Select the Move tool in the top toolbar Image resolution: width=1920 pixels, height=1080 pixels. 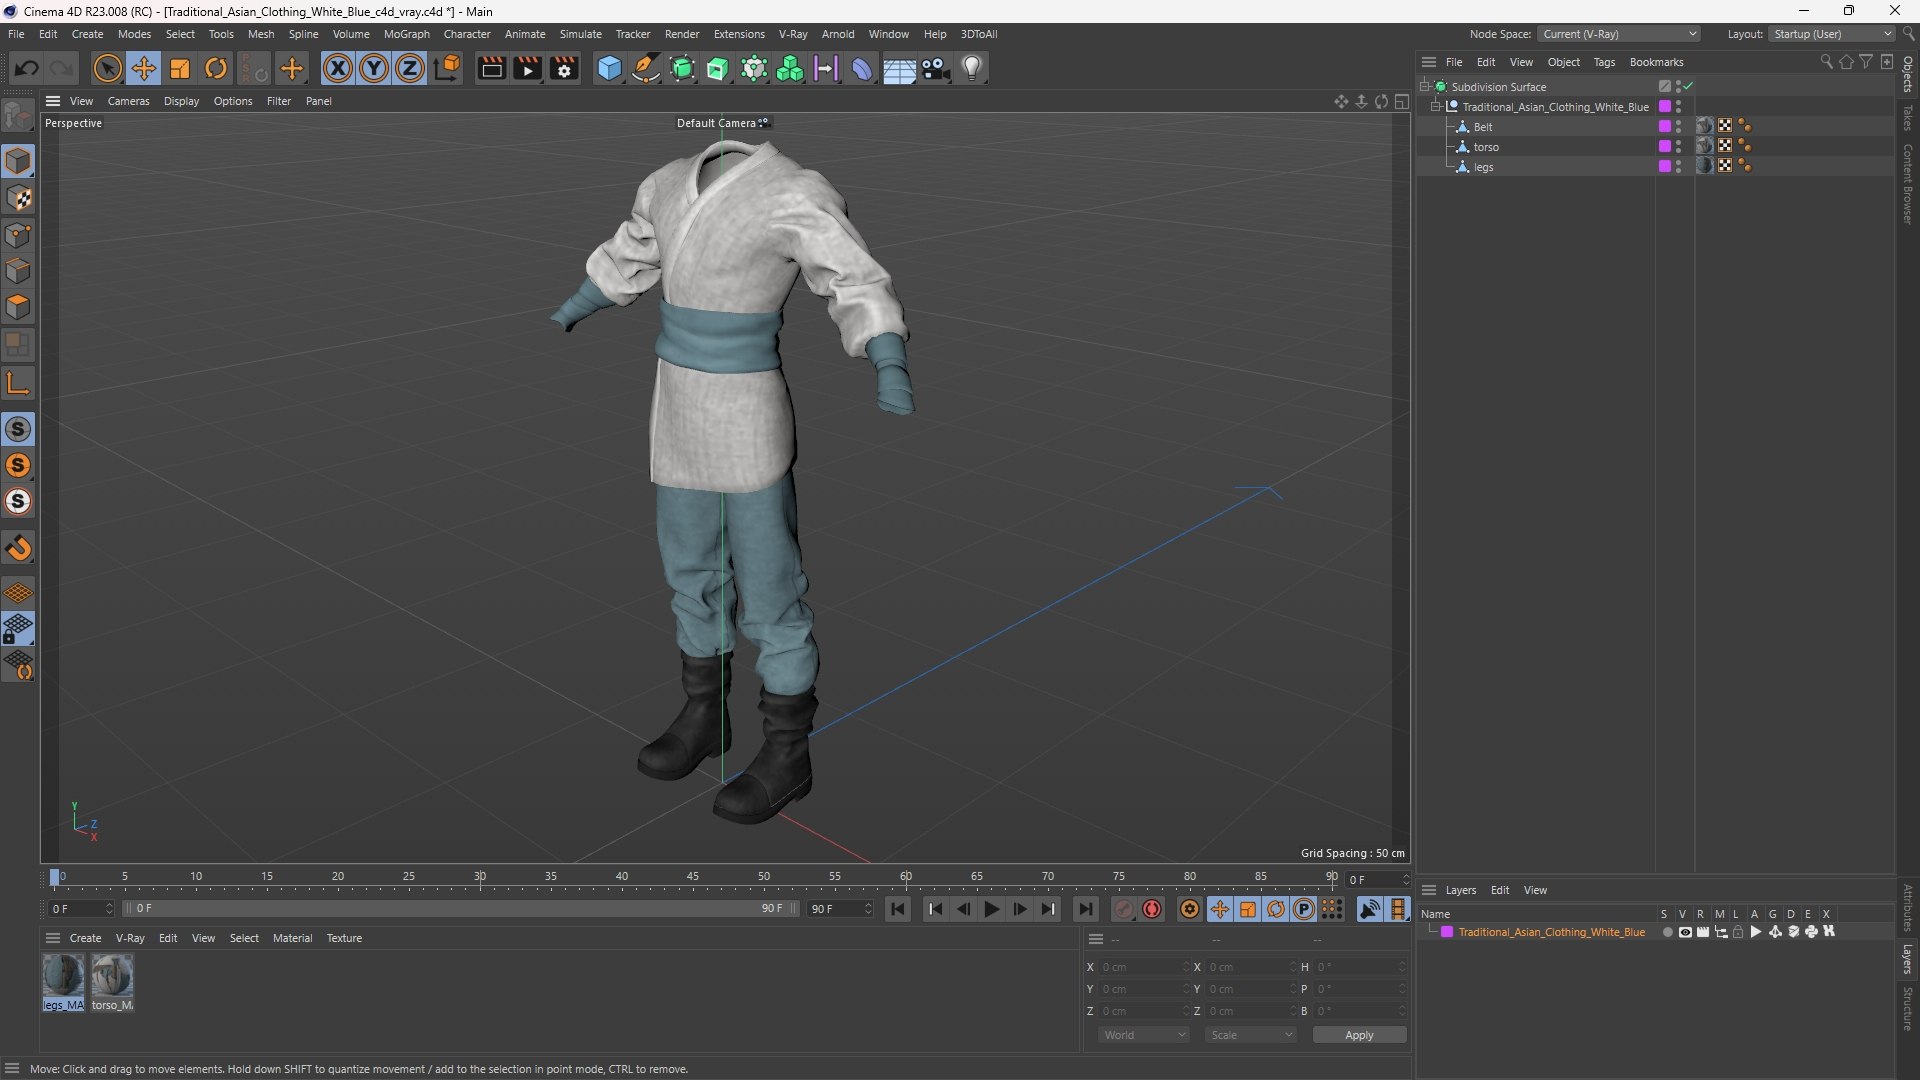[x=144, y=68]
